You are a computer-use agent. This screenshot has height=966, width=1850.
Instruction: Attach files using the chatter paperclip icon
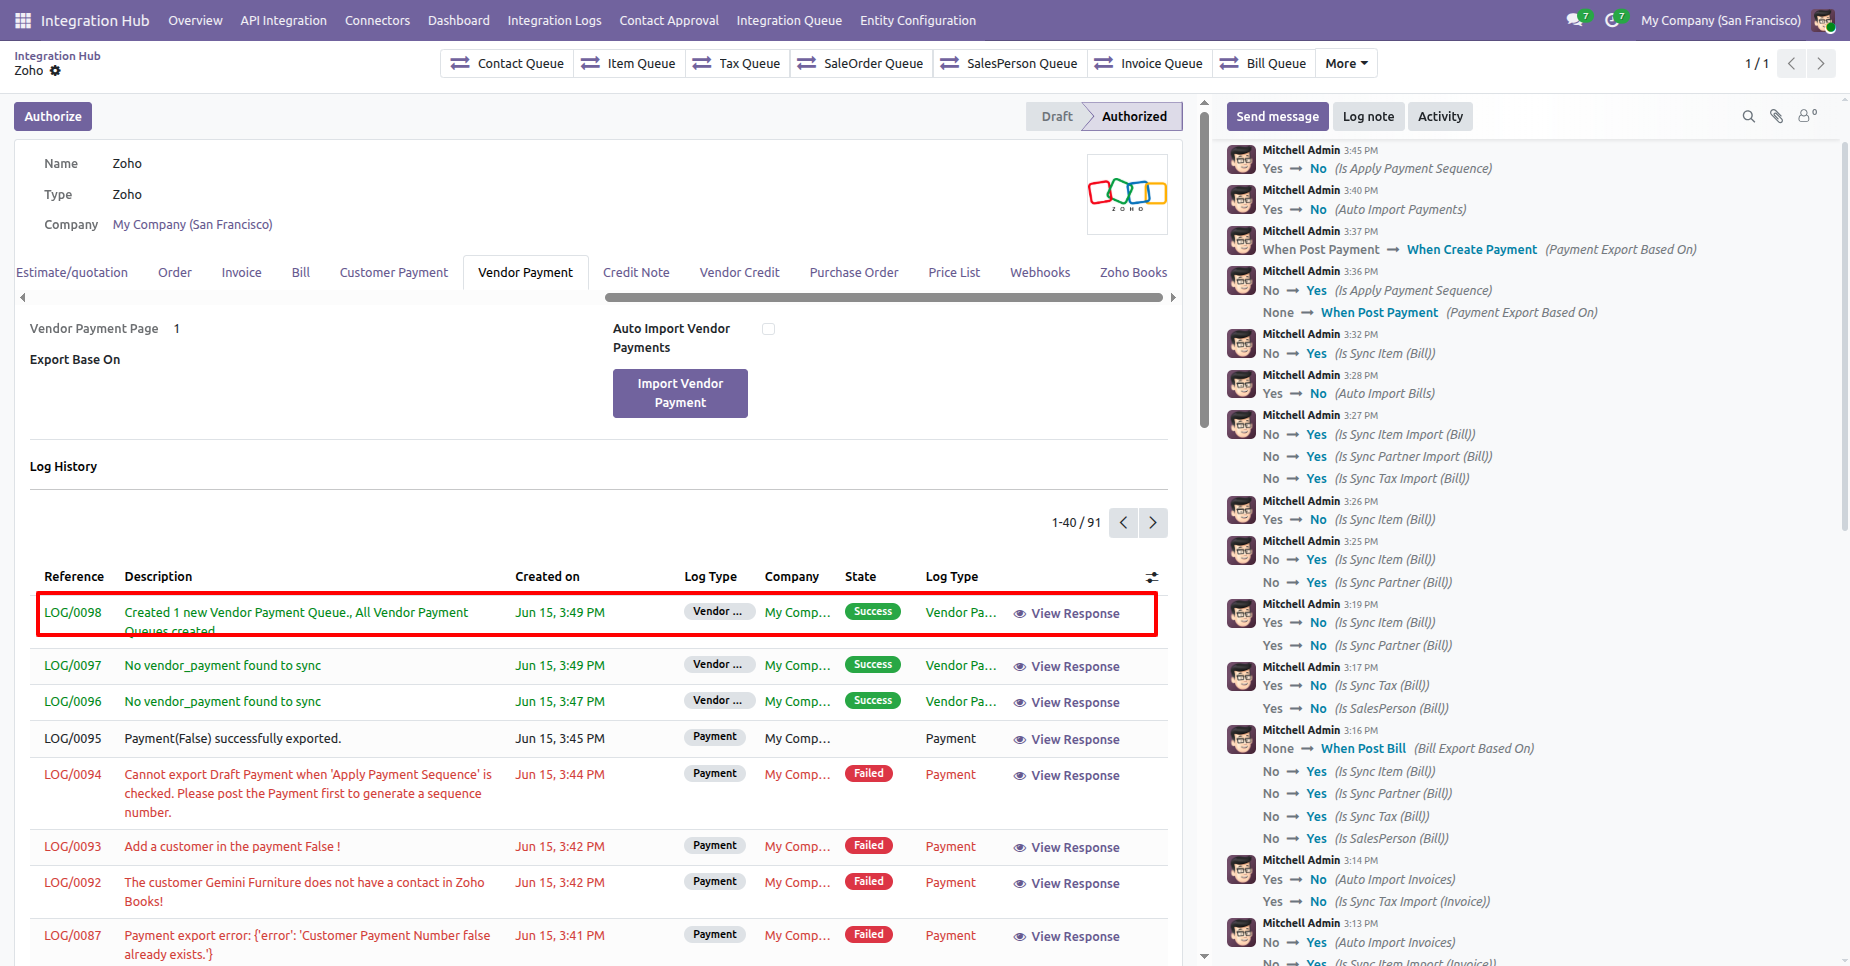pos(1777,117)
